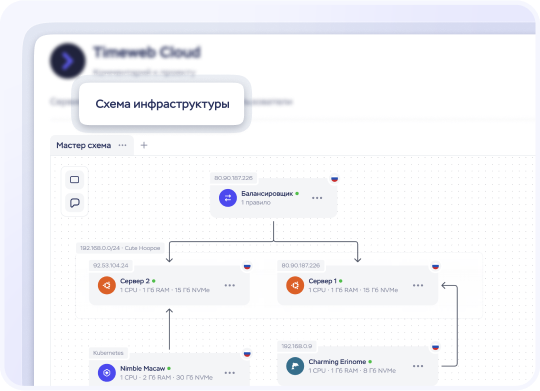Open Charming Erinome three-dot options menu
The height and width of the screenshot is (391, 540).
point(418,366)
